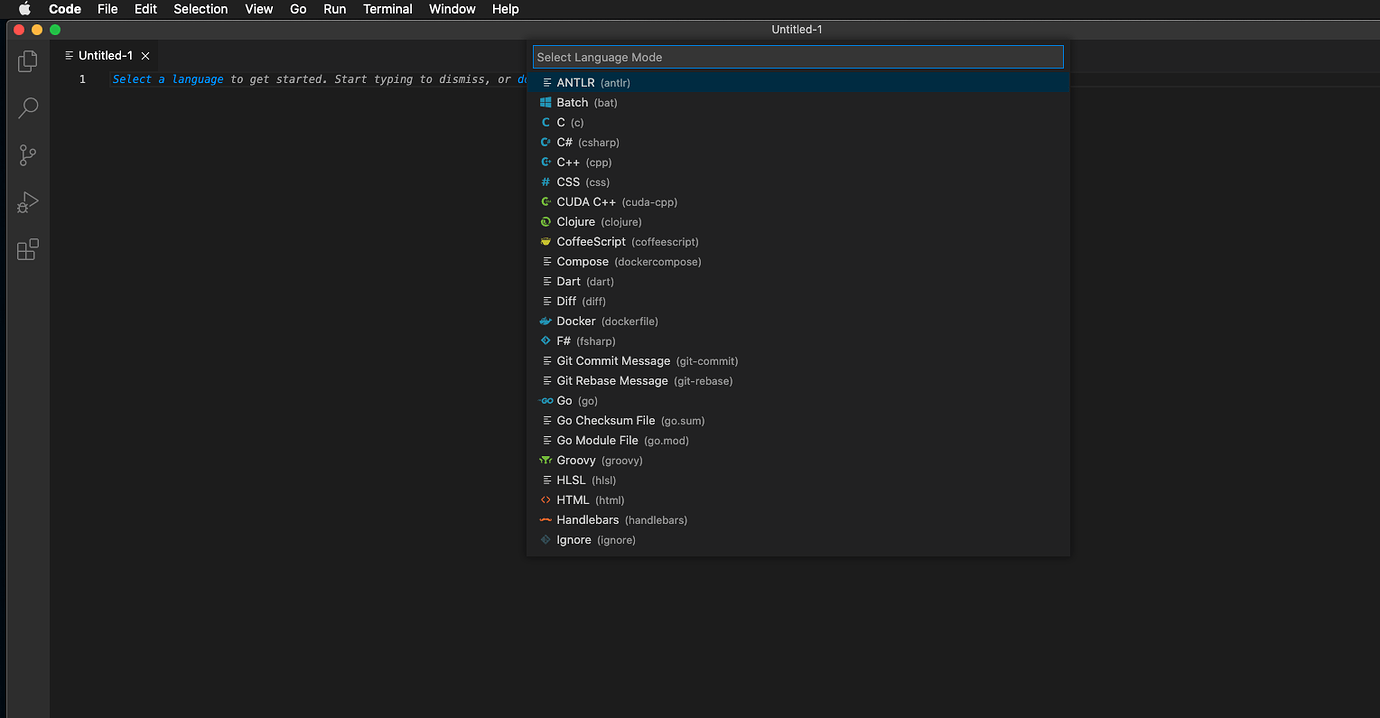Viewport: 1380px width, 718px height.
Task: Open the Code application menu
Action: (65, 9)
